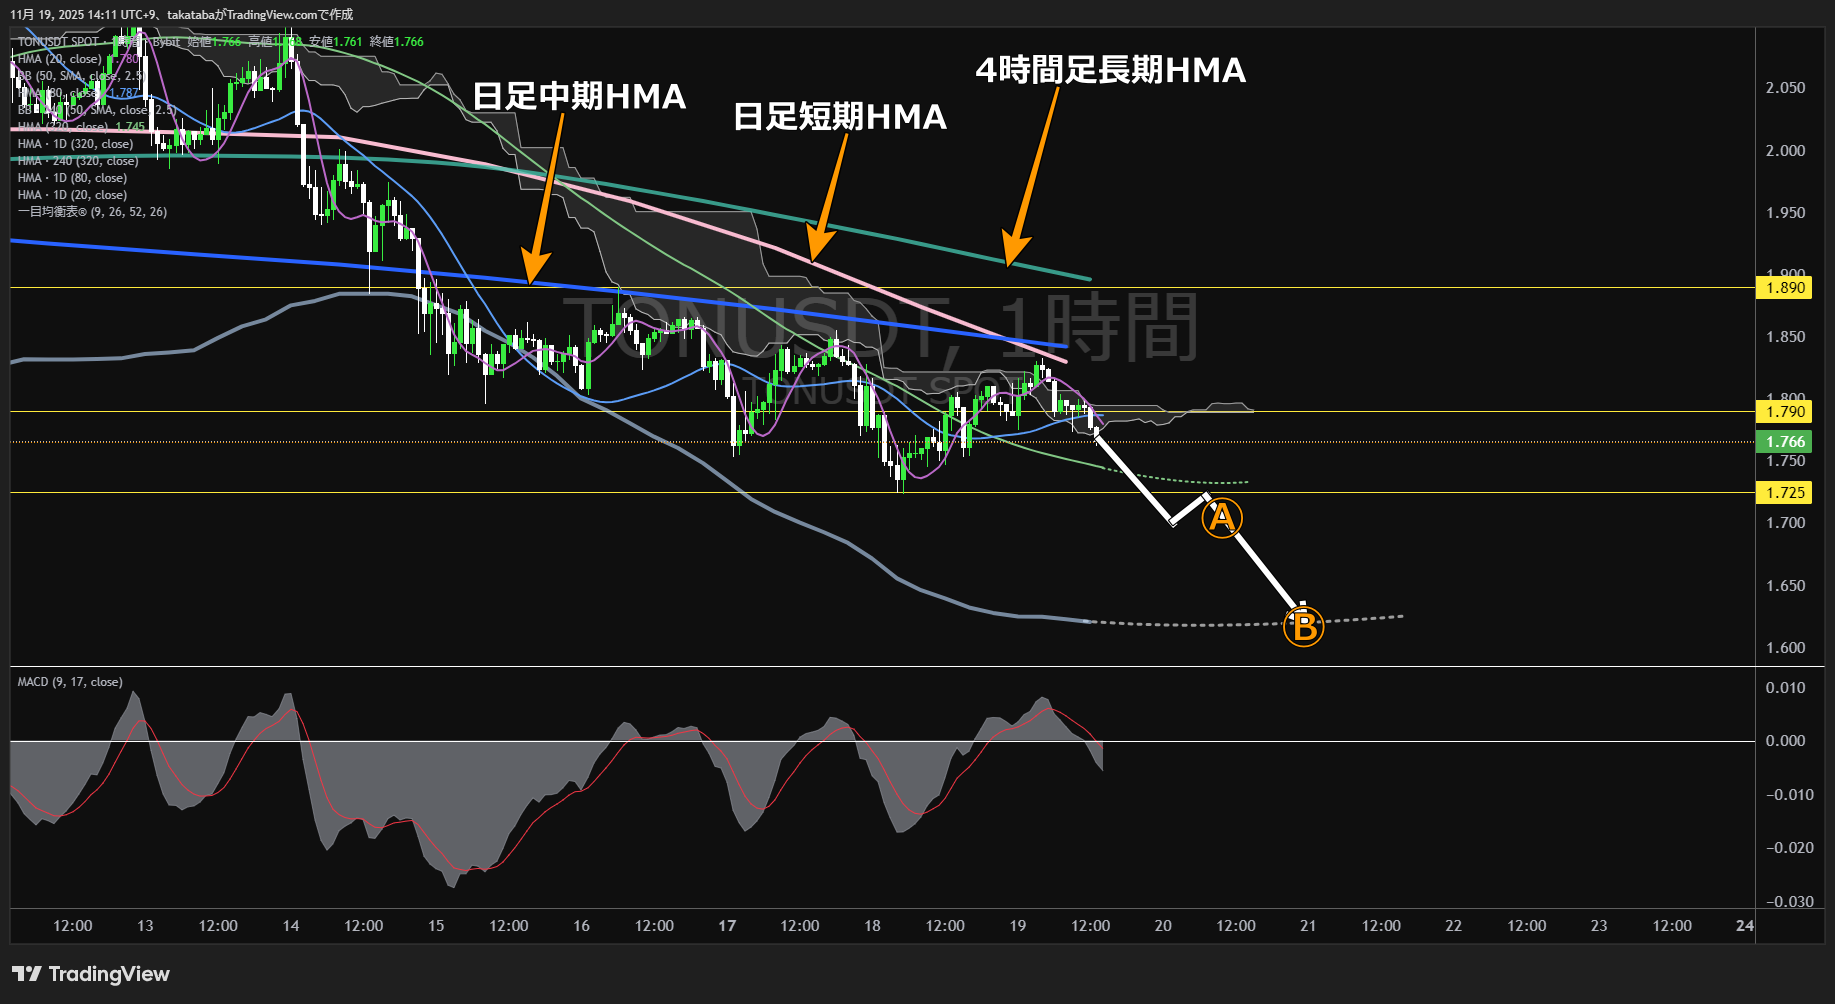Select the BB · 240 (50, SMA) legend
Viewport: 1835px width, 1004px height.
(97, 110)
